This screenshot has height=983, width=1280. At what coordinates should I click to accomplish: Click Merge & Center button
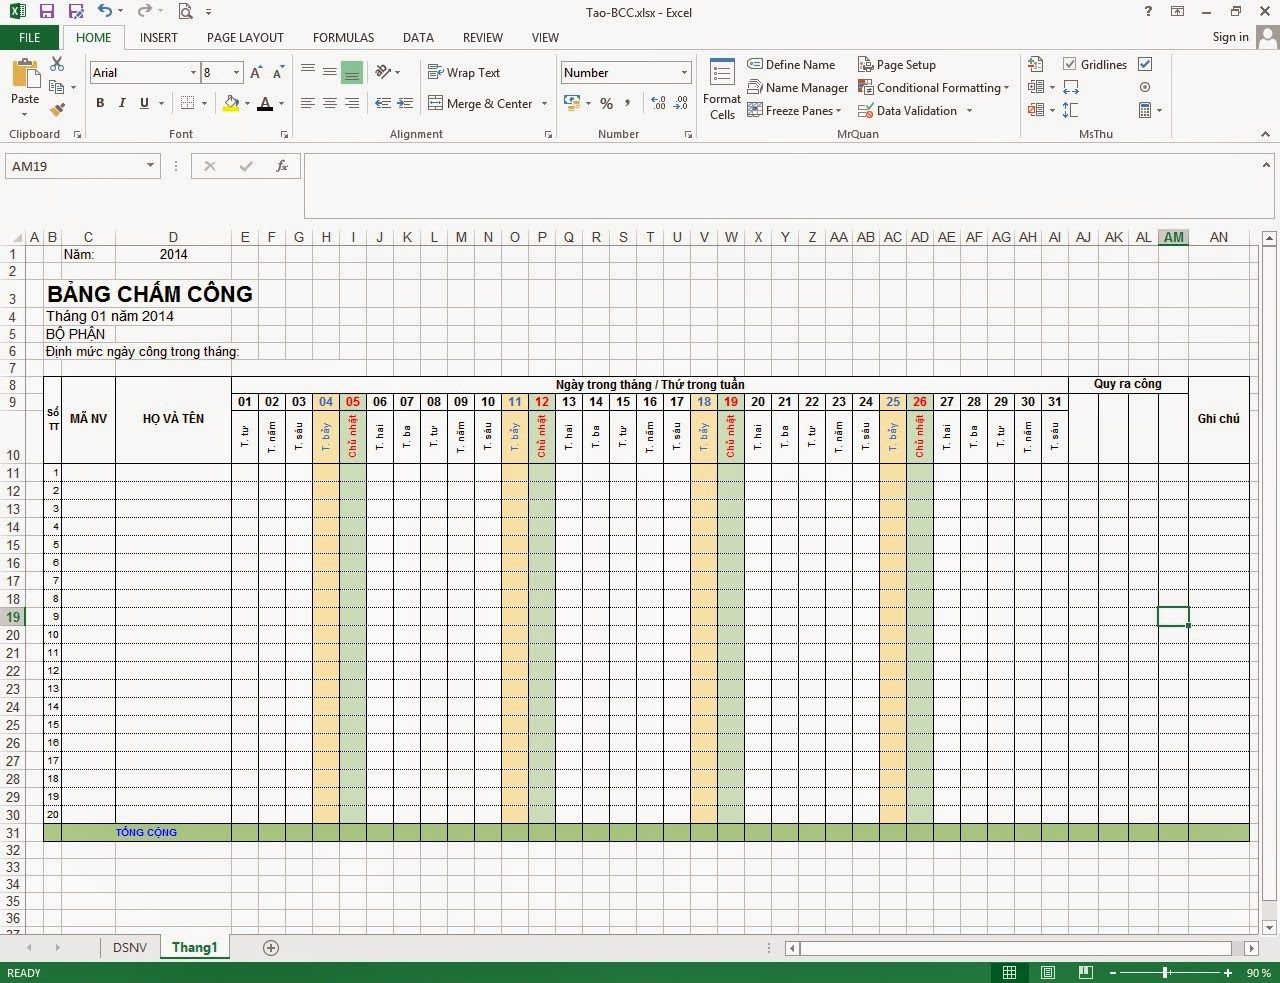481,103
